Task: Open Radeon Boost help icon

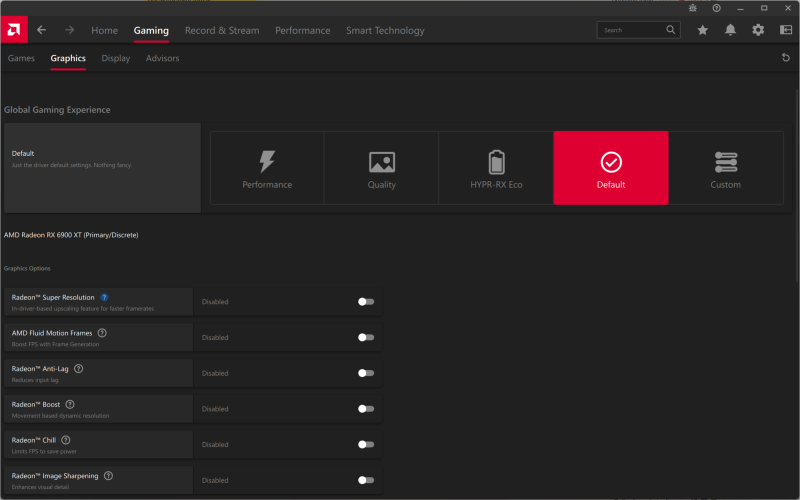Action: pos(70,405)
